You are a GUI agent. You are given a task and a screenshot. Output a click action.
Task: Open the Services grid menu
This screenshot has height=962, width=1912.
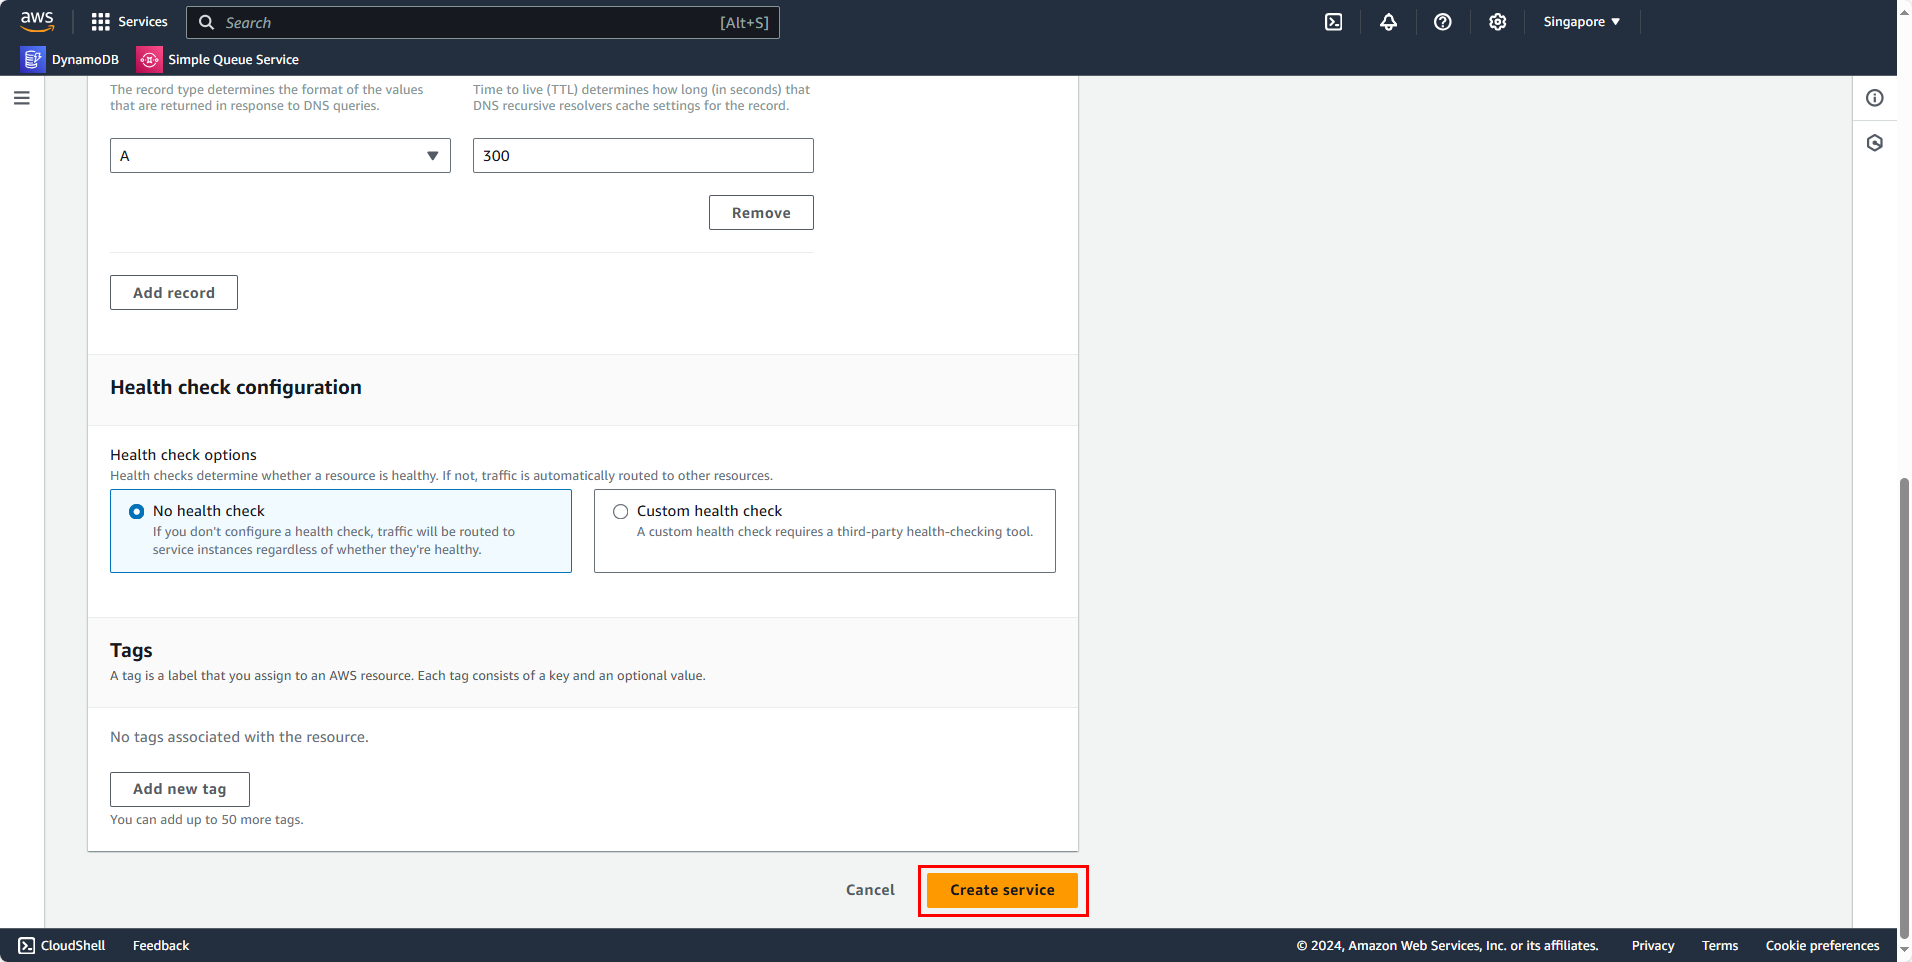101,22
